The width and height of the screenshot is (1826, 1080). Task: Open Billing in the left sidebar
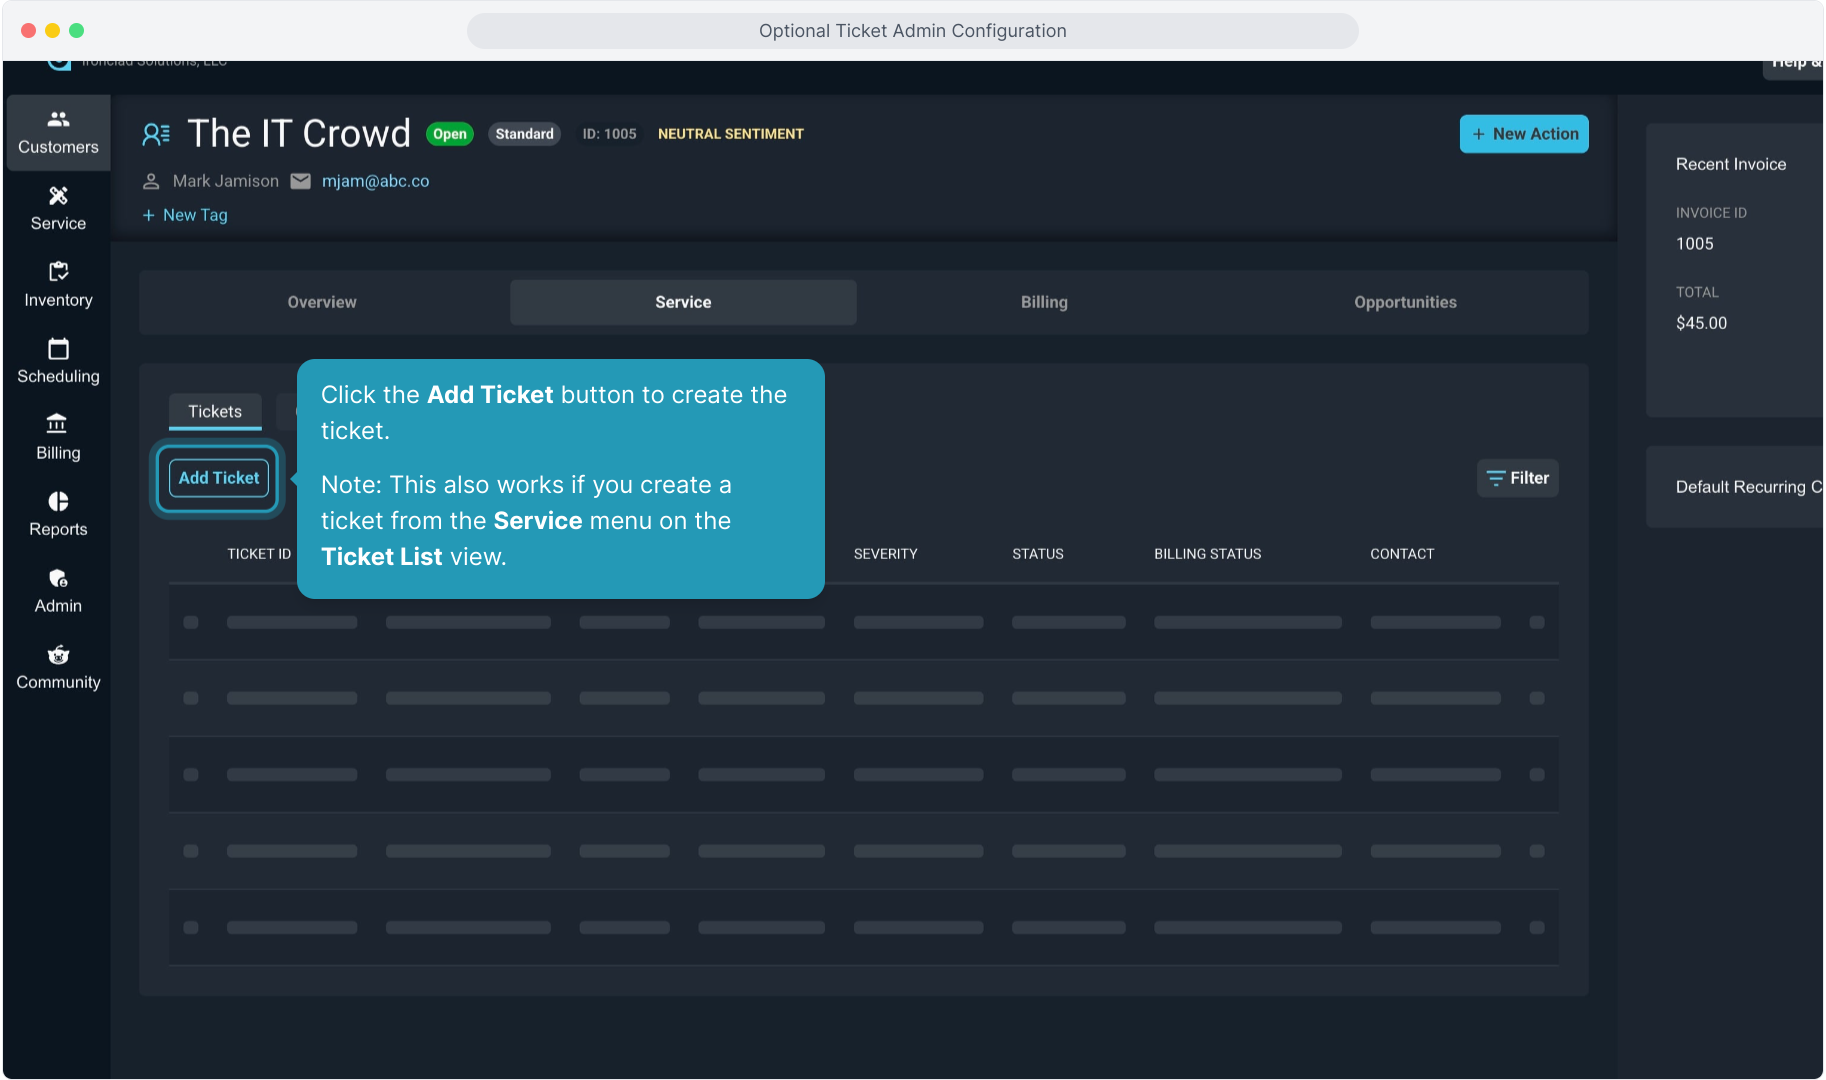tap(58, 438)
